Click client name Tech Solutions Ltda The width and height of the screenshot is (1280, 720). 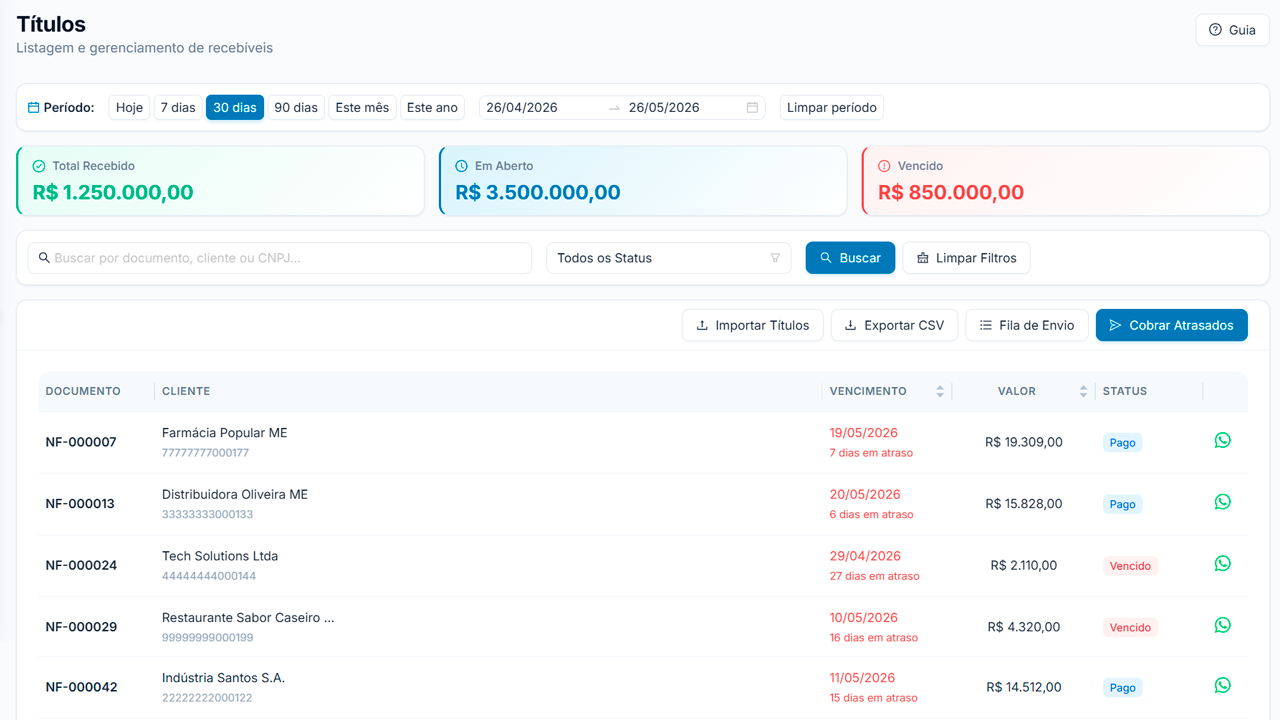click(220, 556)
